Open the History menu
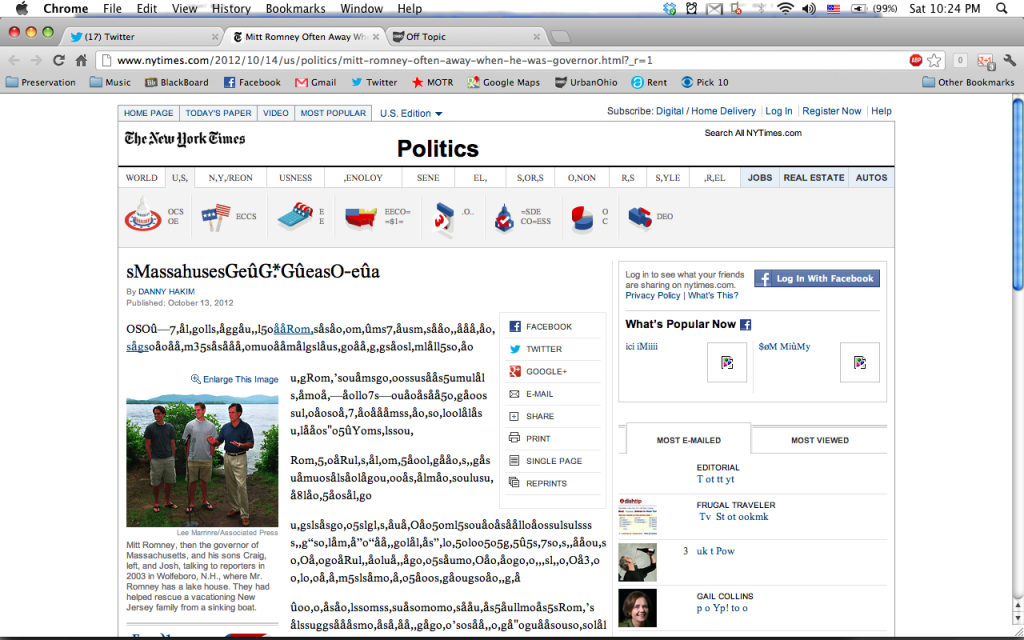 [x=231, y=8]
